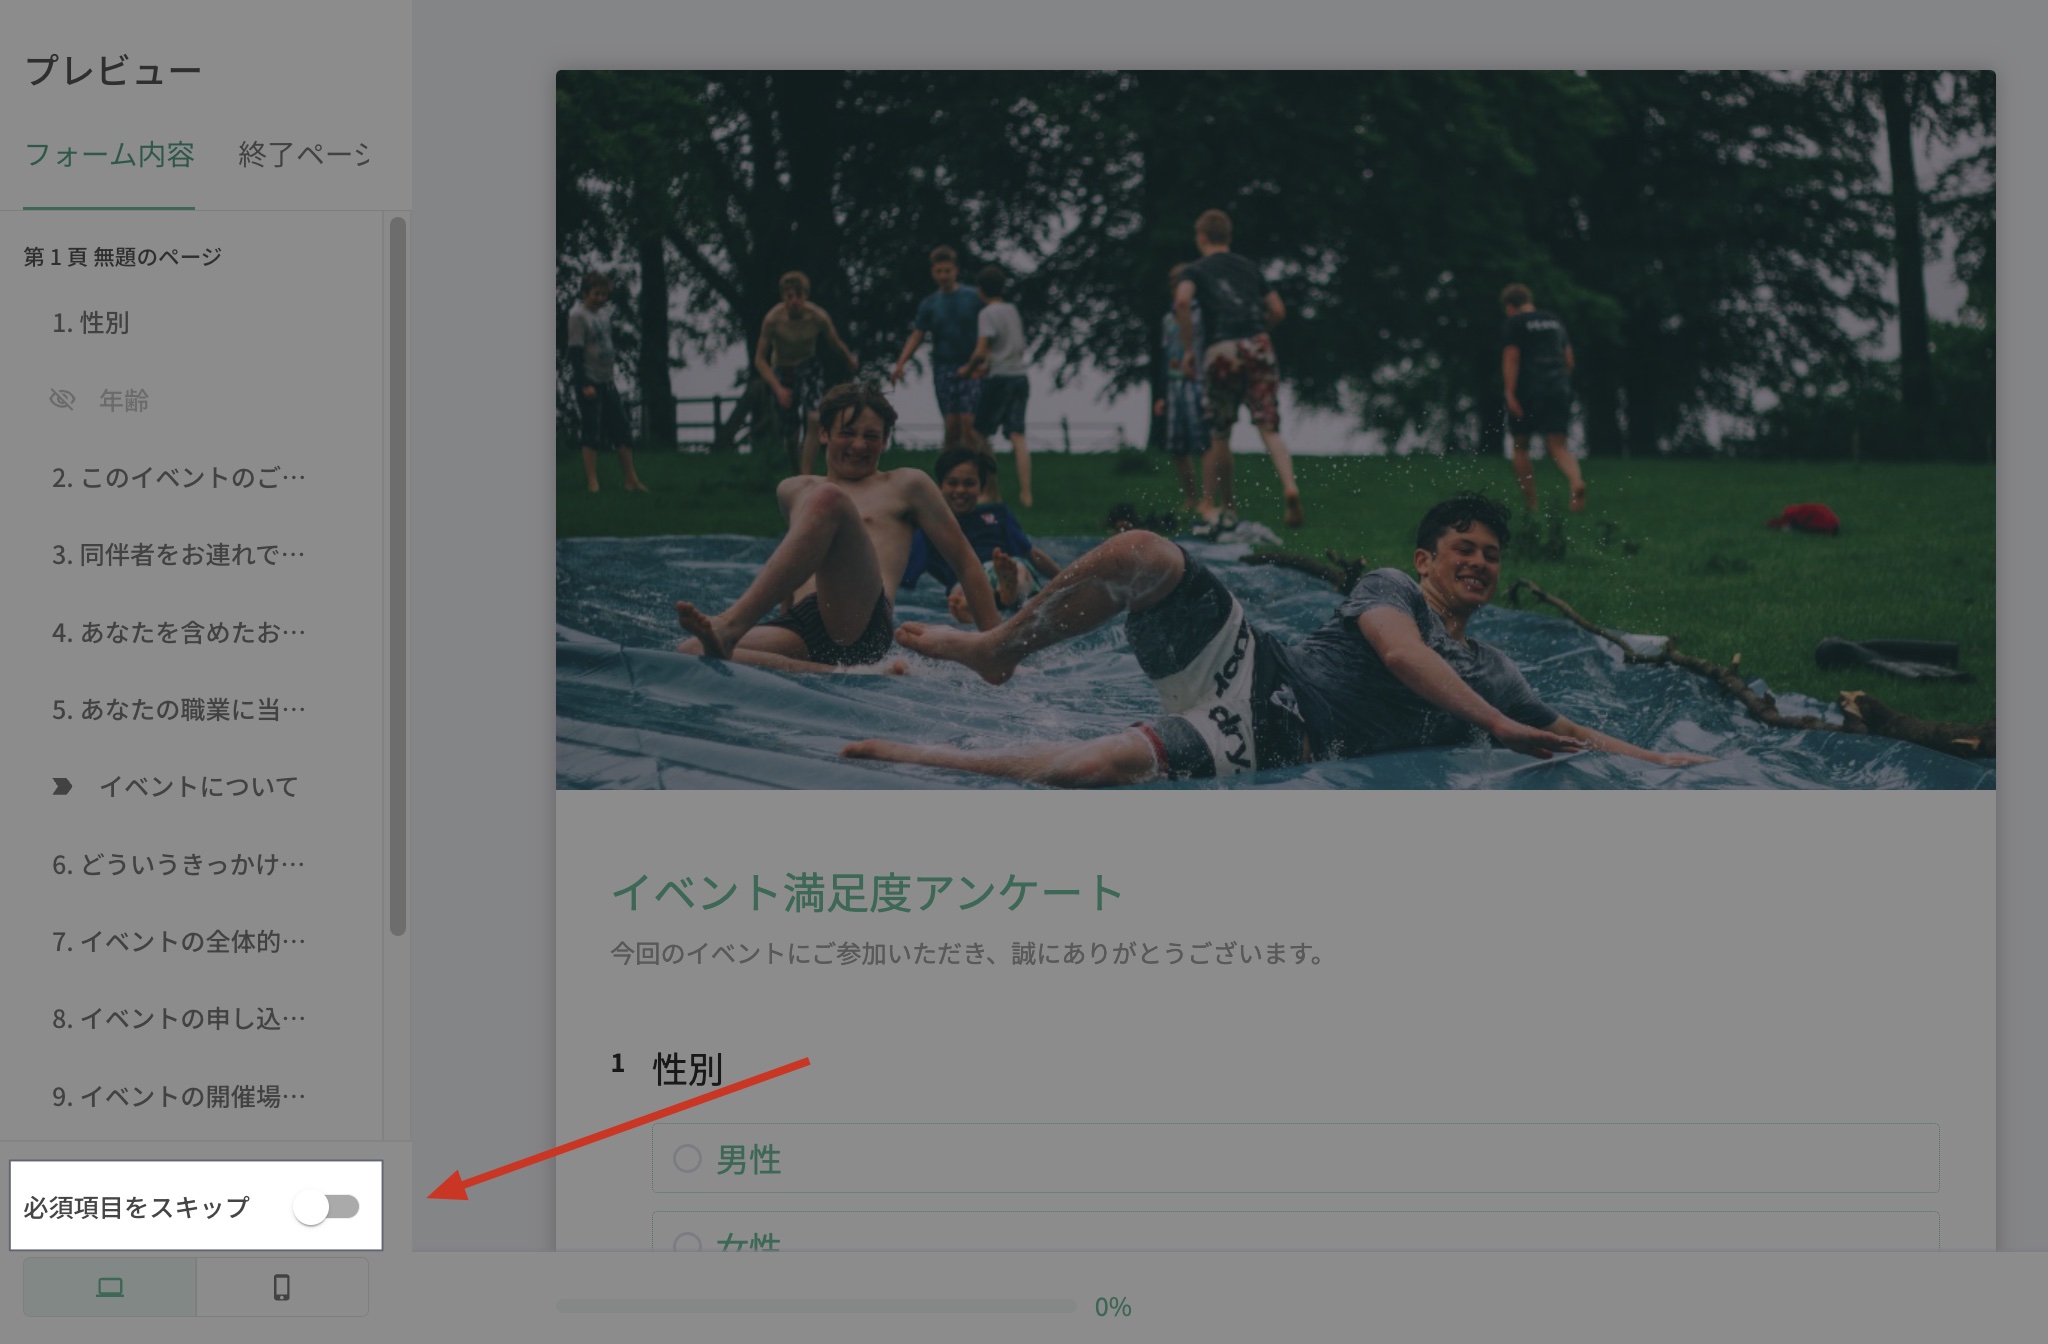This screenshot has height=1344, width=2048.
Task: Jump to question 9. イベントの開催場…
Action: pyautogui.click(x=179, y=1097)
